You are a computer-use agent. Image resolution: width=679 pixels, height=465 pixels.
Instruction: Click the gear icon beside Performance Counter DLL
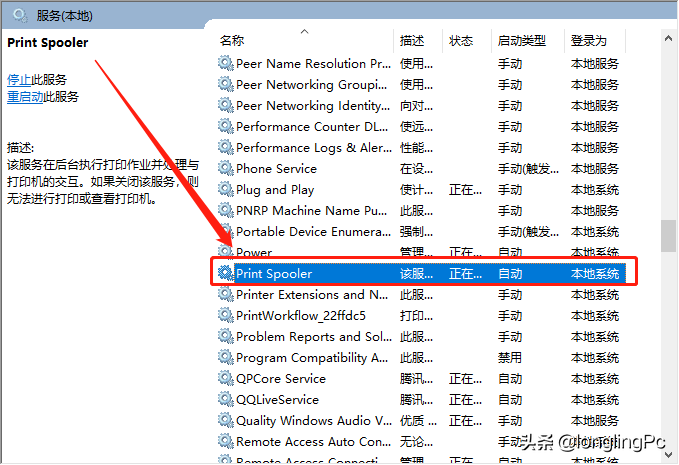(225, 126)
